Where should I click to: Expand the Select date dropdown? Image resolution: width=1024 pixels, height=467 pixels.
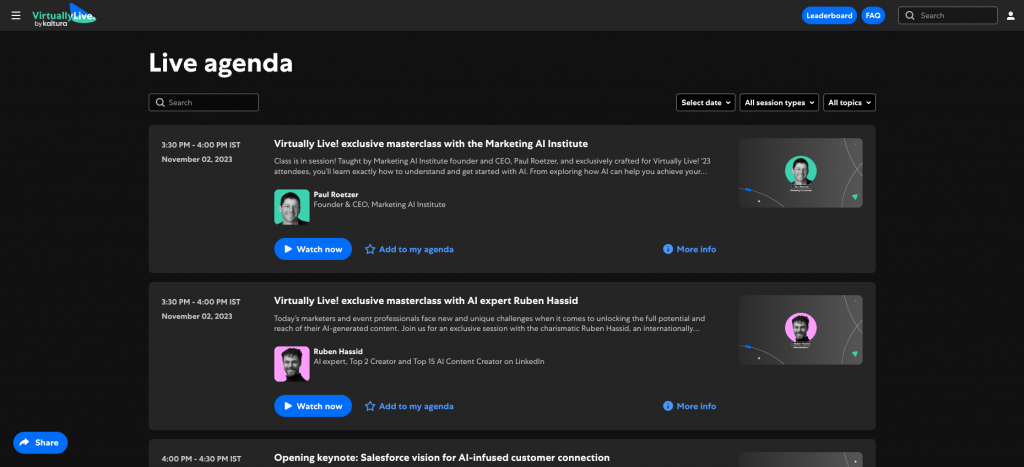click(x=705, y=102)
